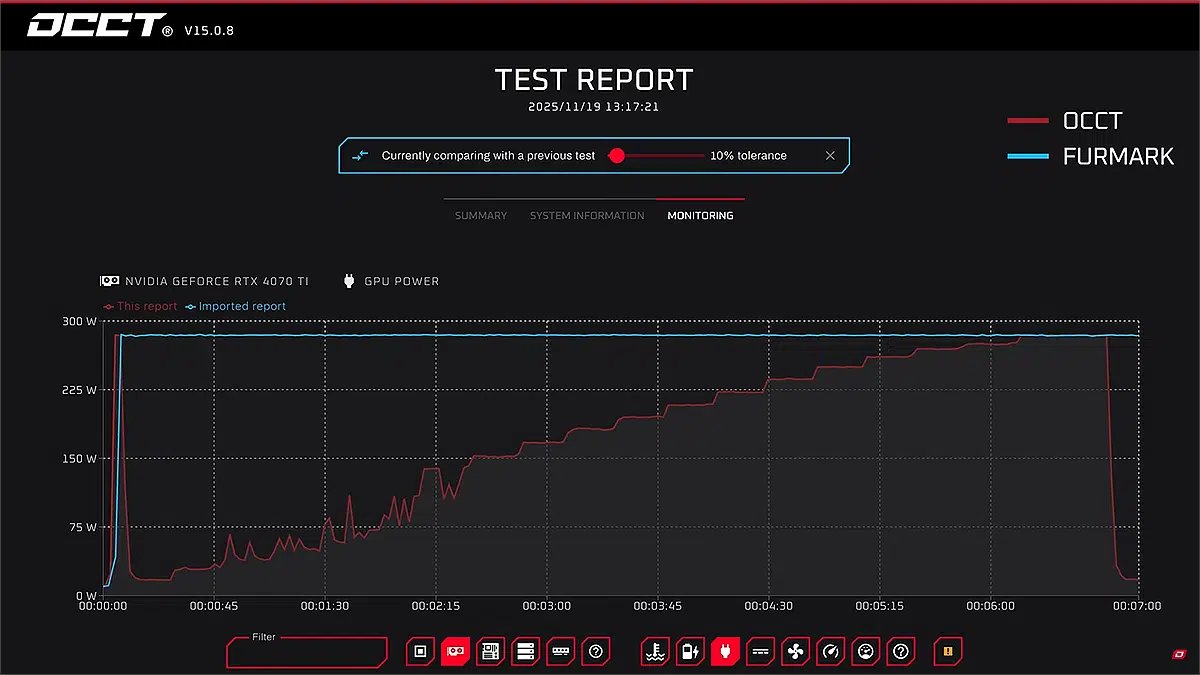Switch to the Summary tab
1200x675 pixels.
(480, 215)
